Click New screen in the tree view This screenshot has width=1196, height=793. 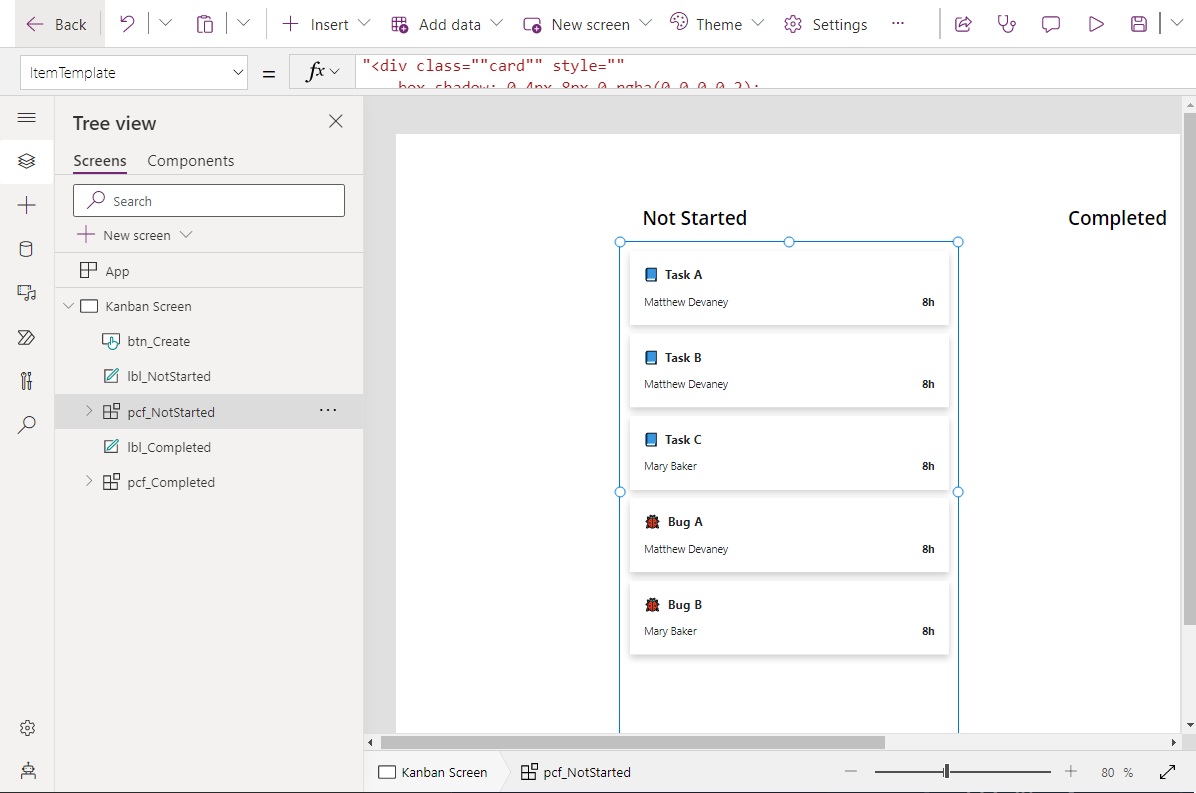coord(135,235)
